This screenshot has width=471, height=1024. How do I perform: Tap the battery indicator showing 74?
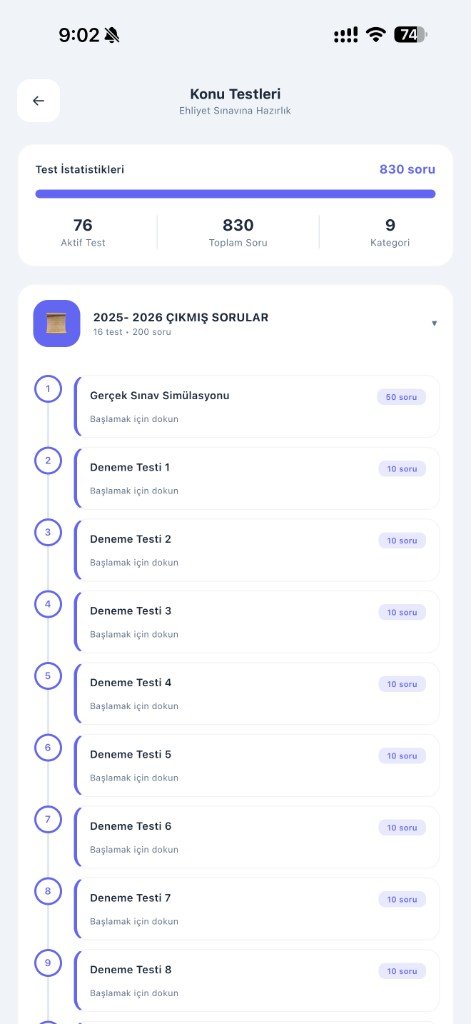[x=410, y=35]
